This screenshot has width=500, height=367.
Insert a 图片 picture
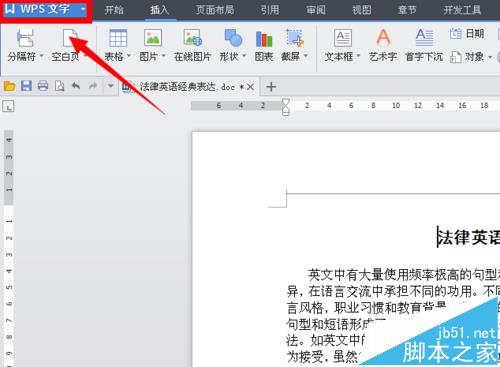coord(153,38)
